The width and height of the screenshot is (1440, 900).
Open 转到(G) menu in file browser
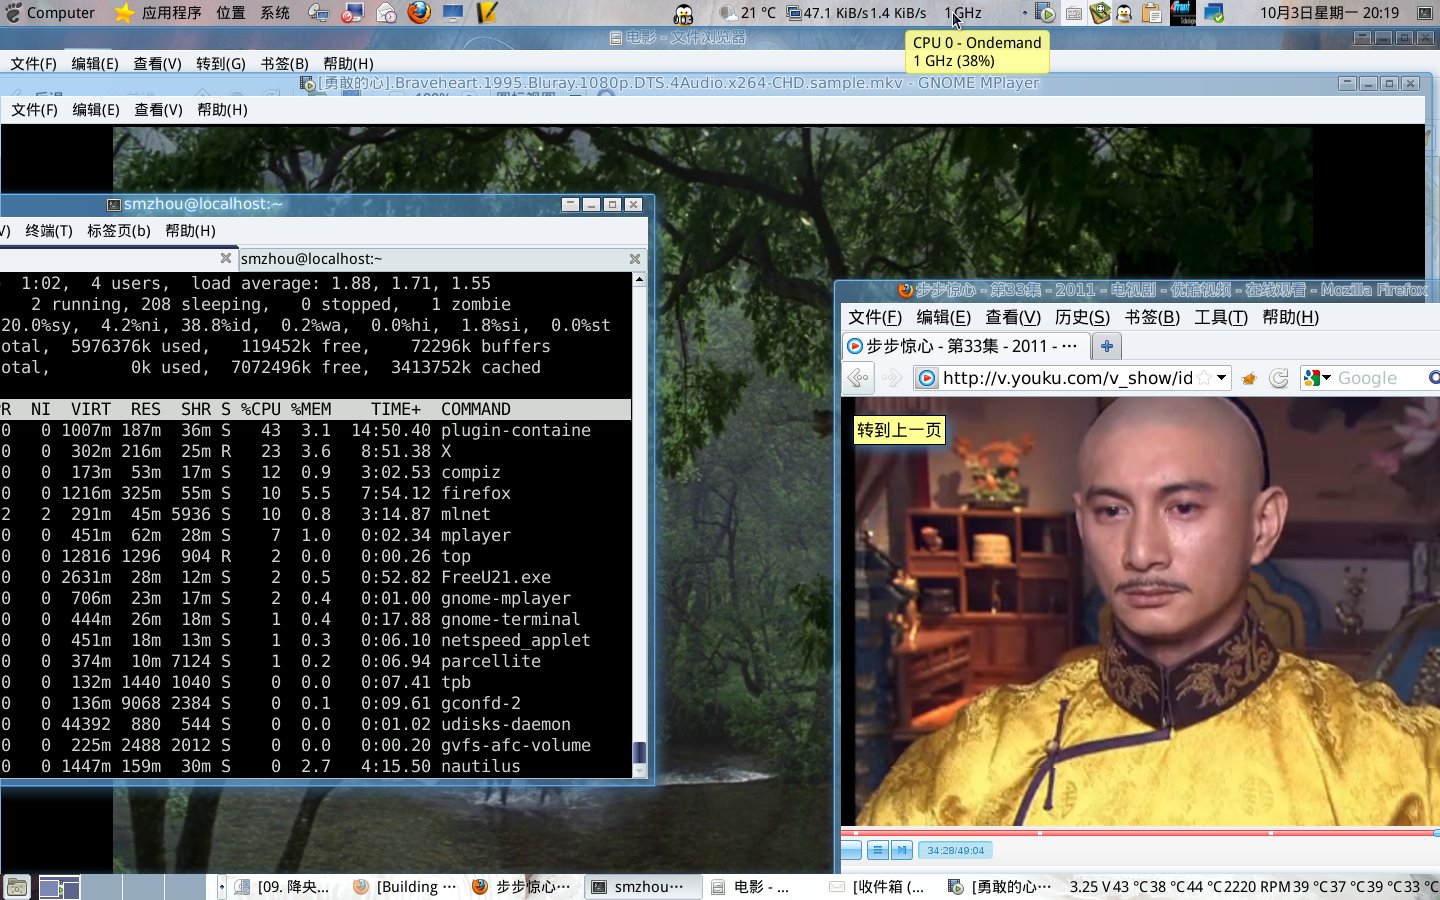coord(220,63)
